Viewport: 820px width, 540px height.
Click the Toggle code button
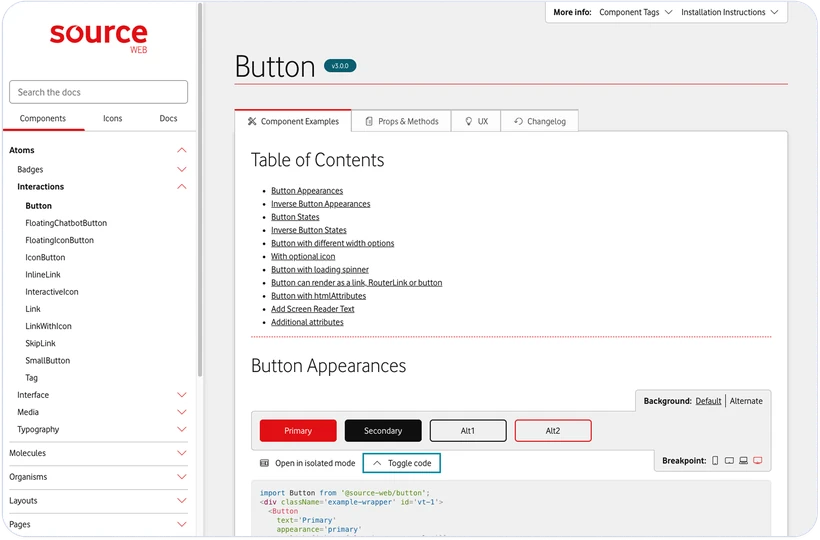point(402,464)
